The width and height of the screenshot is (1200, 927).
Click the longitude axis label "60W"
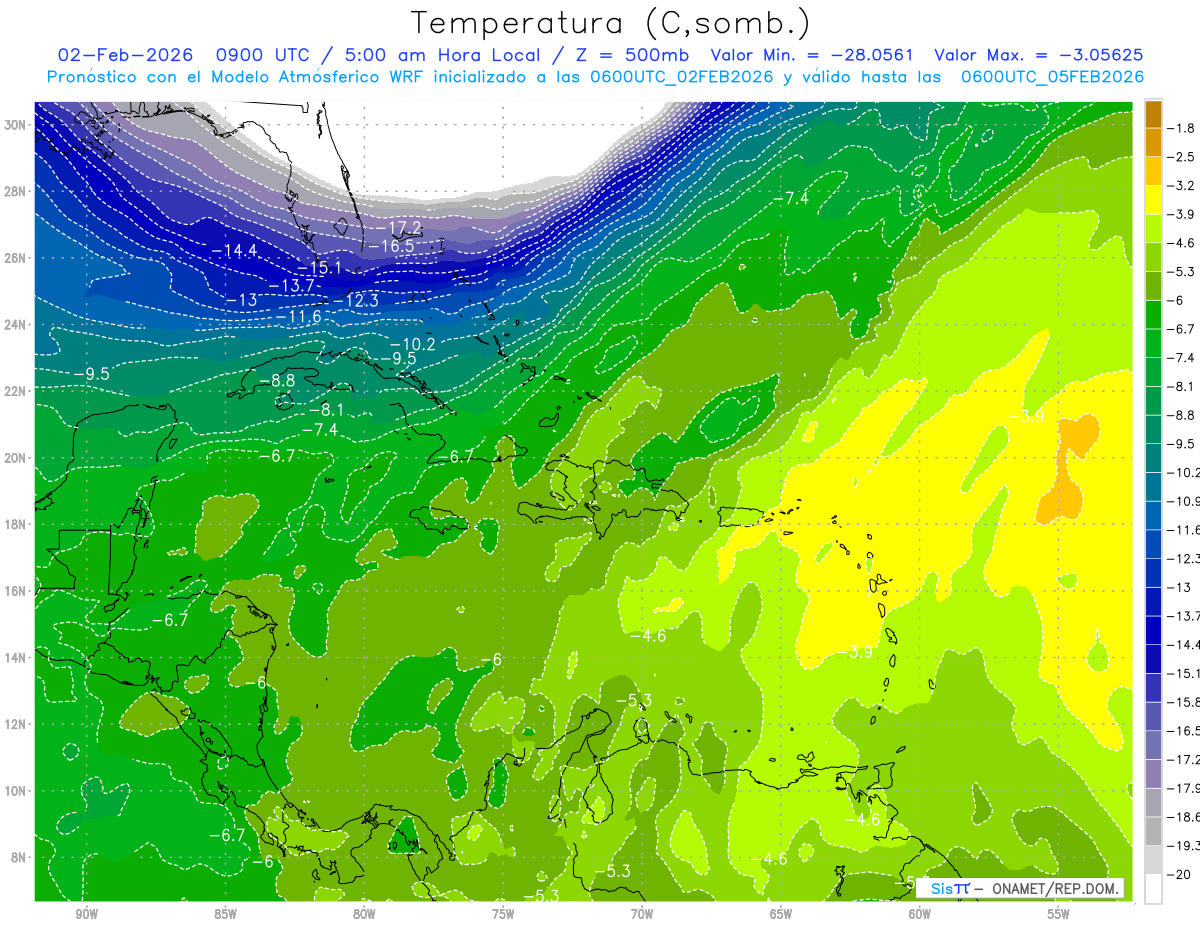[x=920, y=914]
